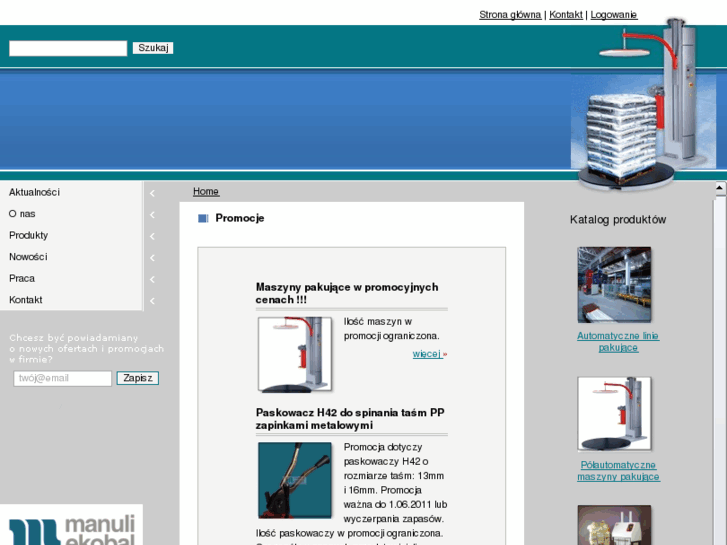Open Paskowacz H42 promotion heading

350,419
